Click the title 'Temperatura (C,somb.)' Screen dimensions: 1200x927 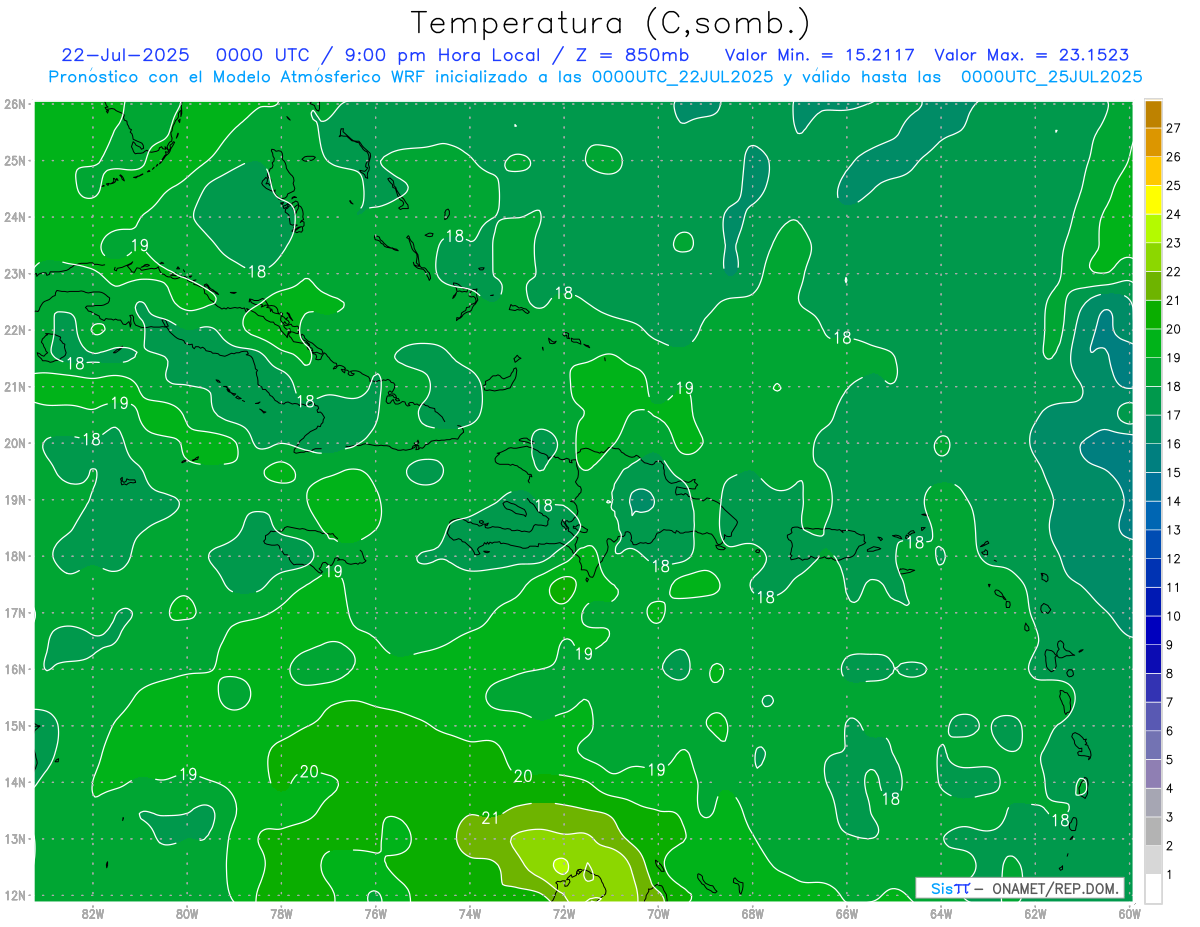coord(611,23)
